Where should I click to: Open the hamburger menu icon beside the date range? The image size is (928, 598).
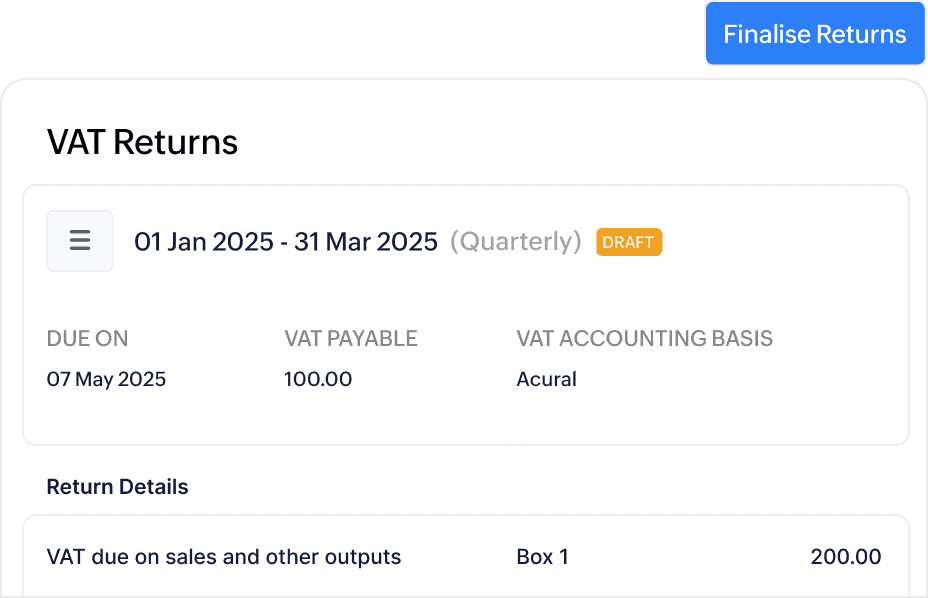(80, 241)
